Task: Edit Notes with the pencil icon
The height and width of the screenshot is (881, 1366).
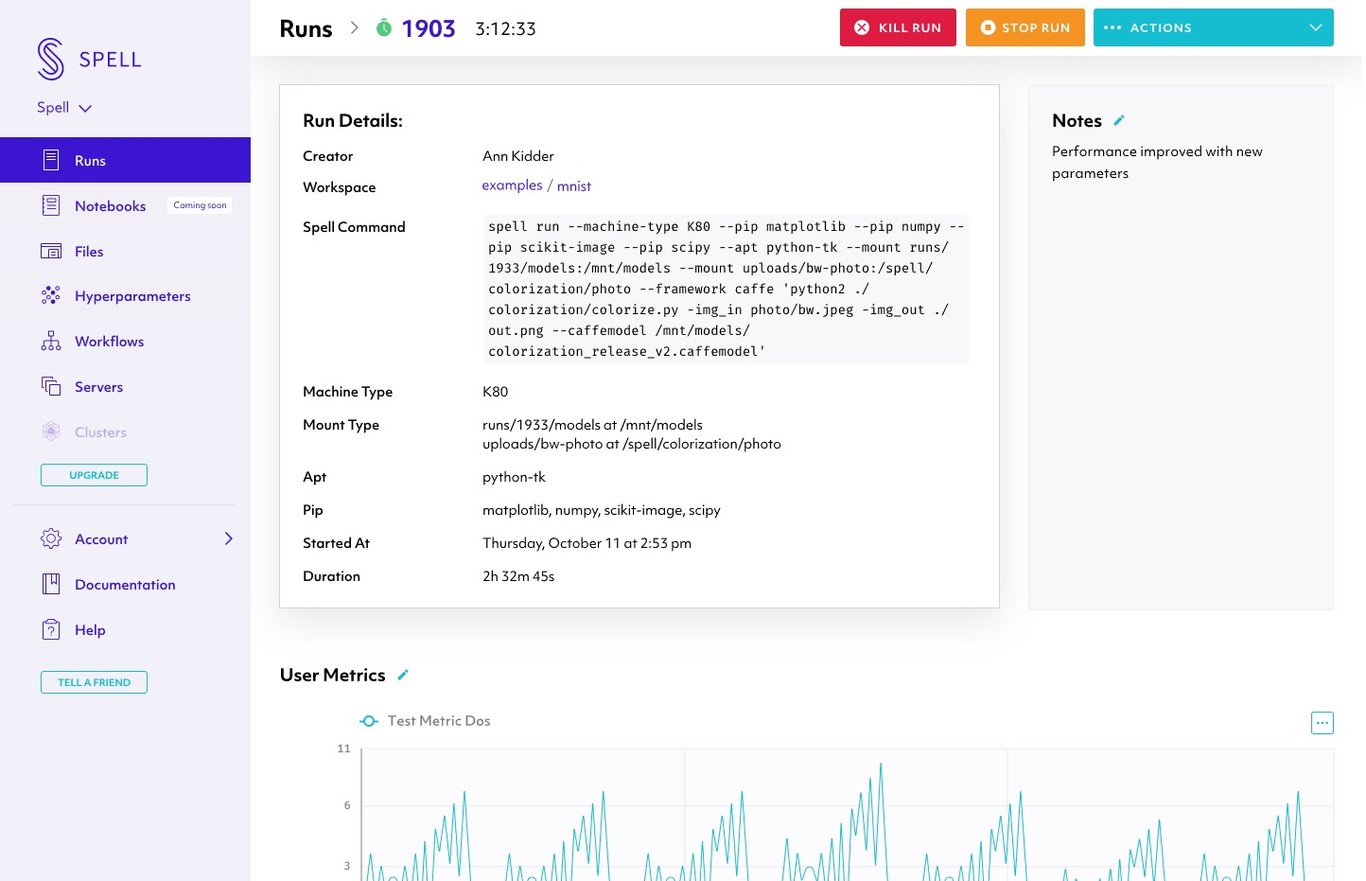Action: 1119,121
